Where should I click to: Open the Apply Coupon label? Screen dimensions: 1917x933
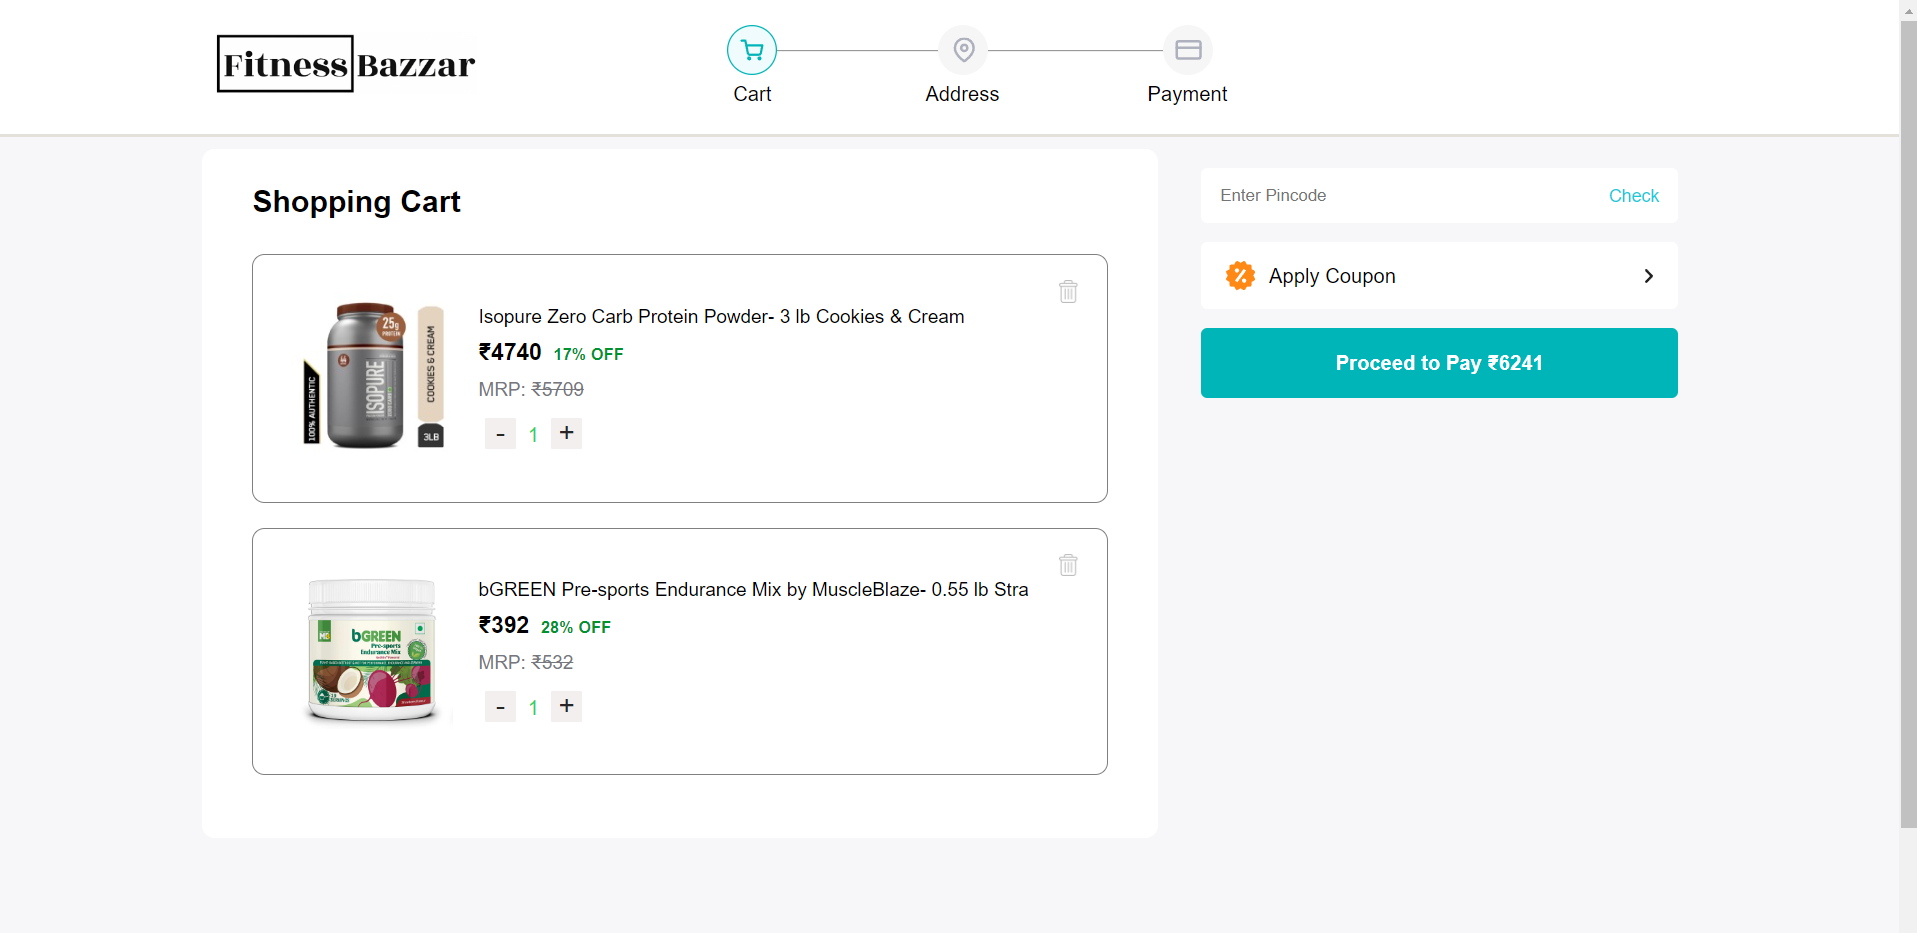coord(1332,276)
